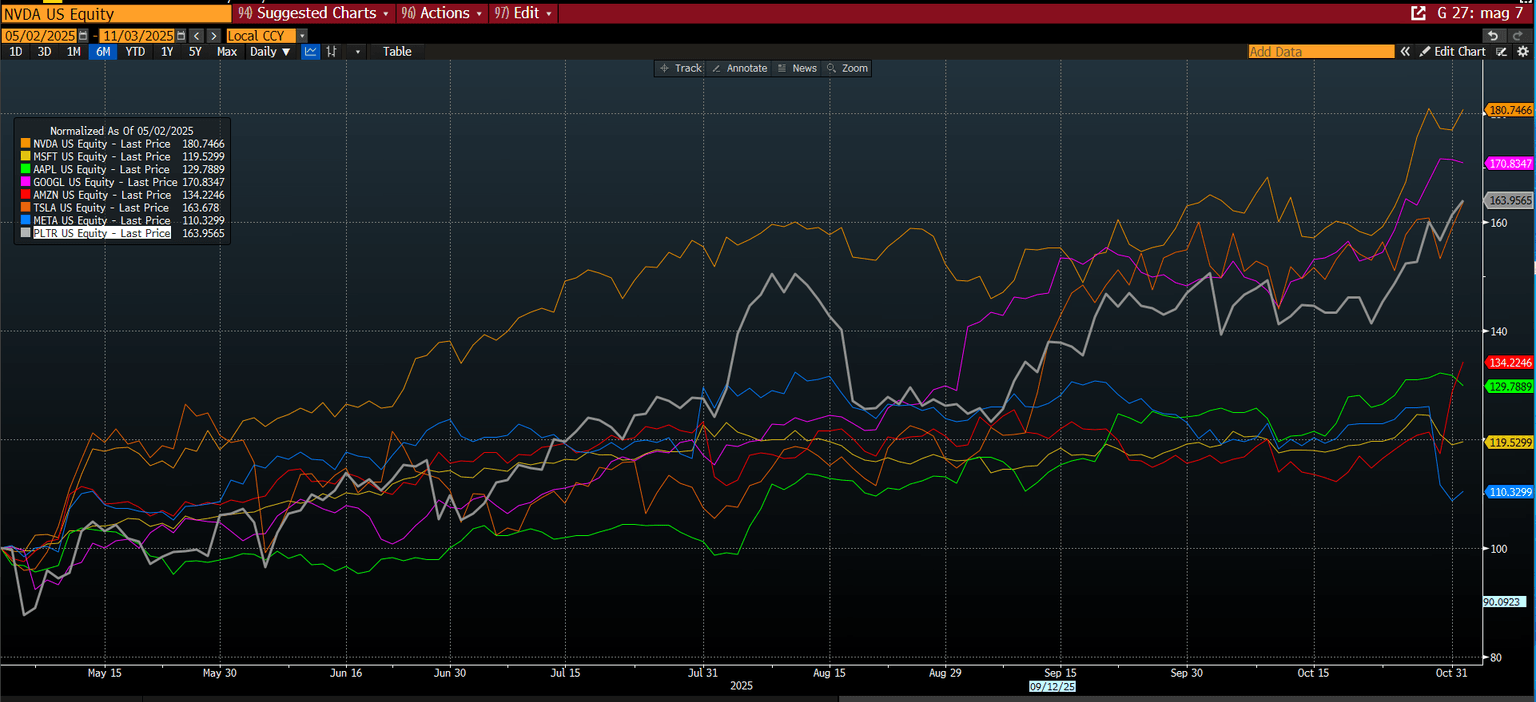1536x702 pixels.
Task: Click the pencil-checklist icon beside Edit Chart
Action: (x=1501, y=52)
